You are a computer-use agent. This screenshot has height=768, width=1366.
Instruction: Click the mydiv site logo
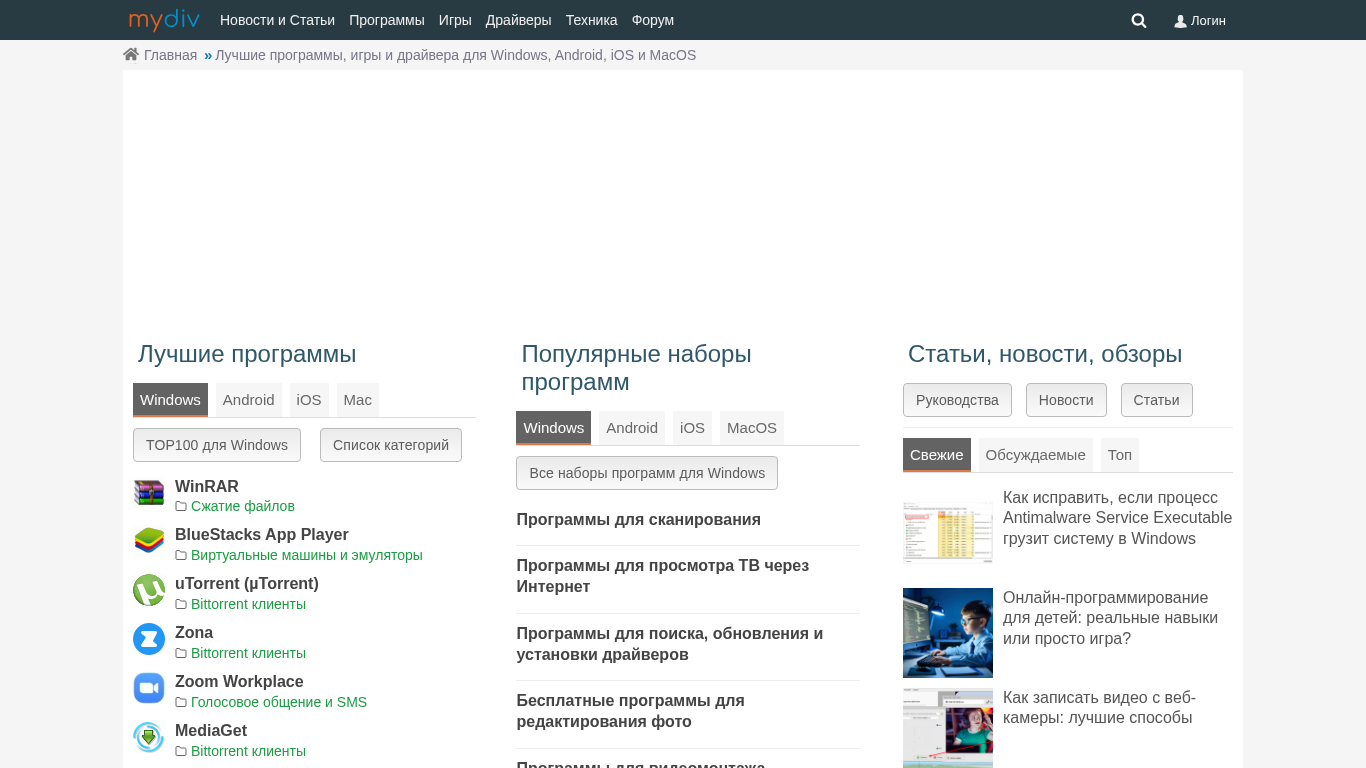coord(164,20)
